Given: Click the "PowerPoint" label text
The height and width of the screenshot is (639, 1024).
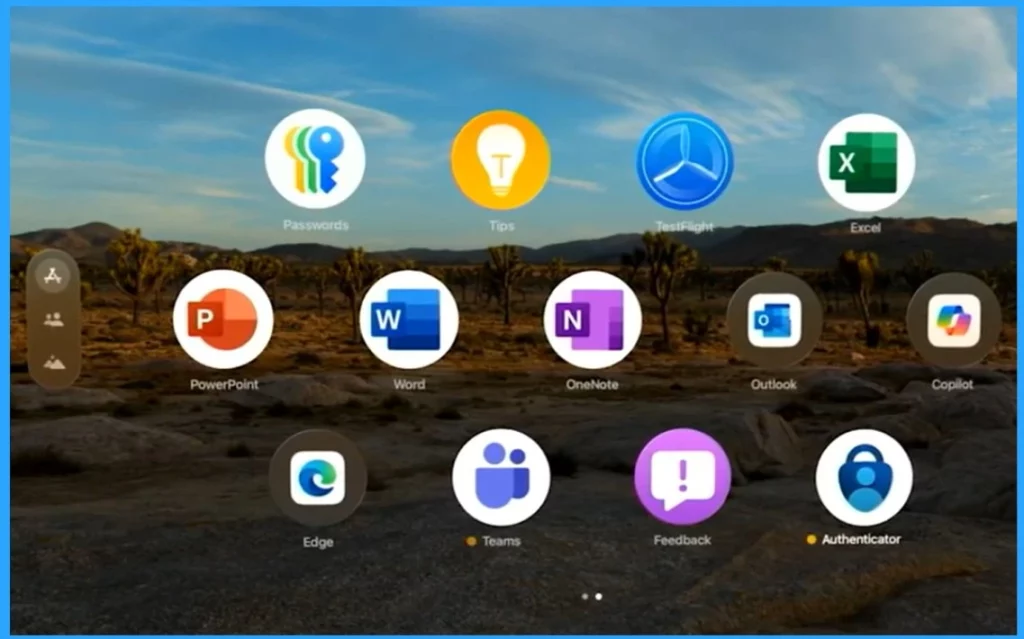Looking at the screenshot, I should [224, 384].
